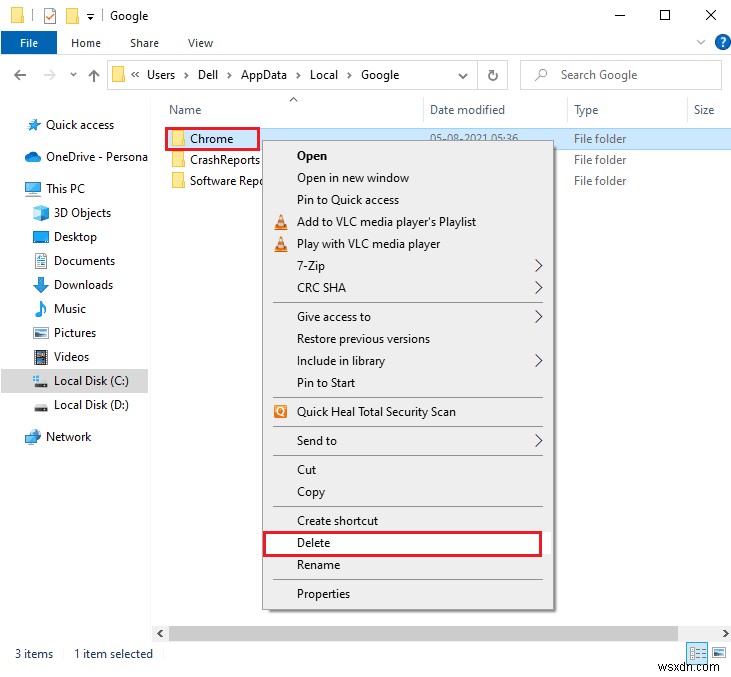Viewport: 731px width, 677px height.
Task: Click Dell in the address breadcrumb
Action: 208,75
